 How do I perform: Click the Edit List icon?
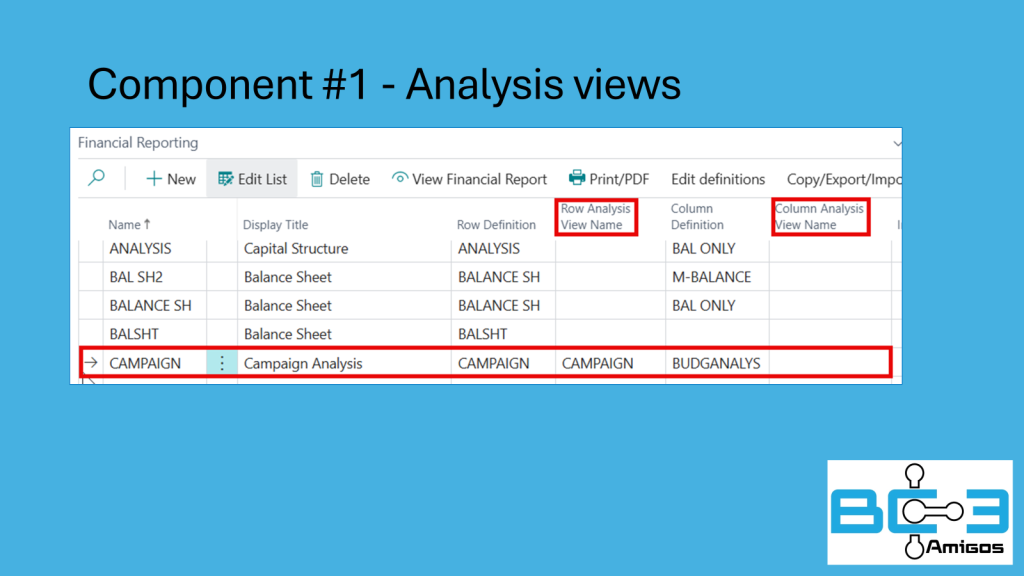pyautogui.click(x=225, y=179)
